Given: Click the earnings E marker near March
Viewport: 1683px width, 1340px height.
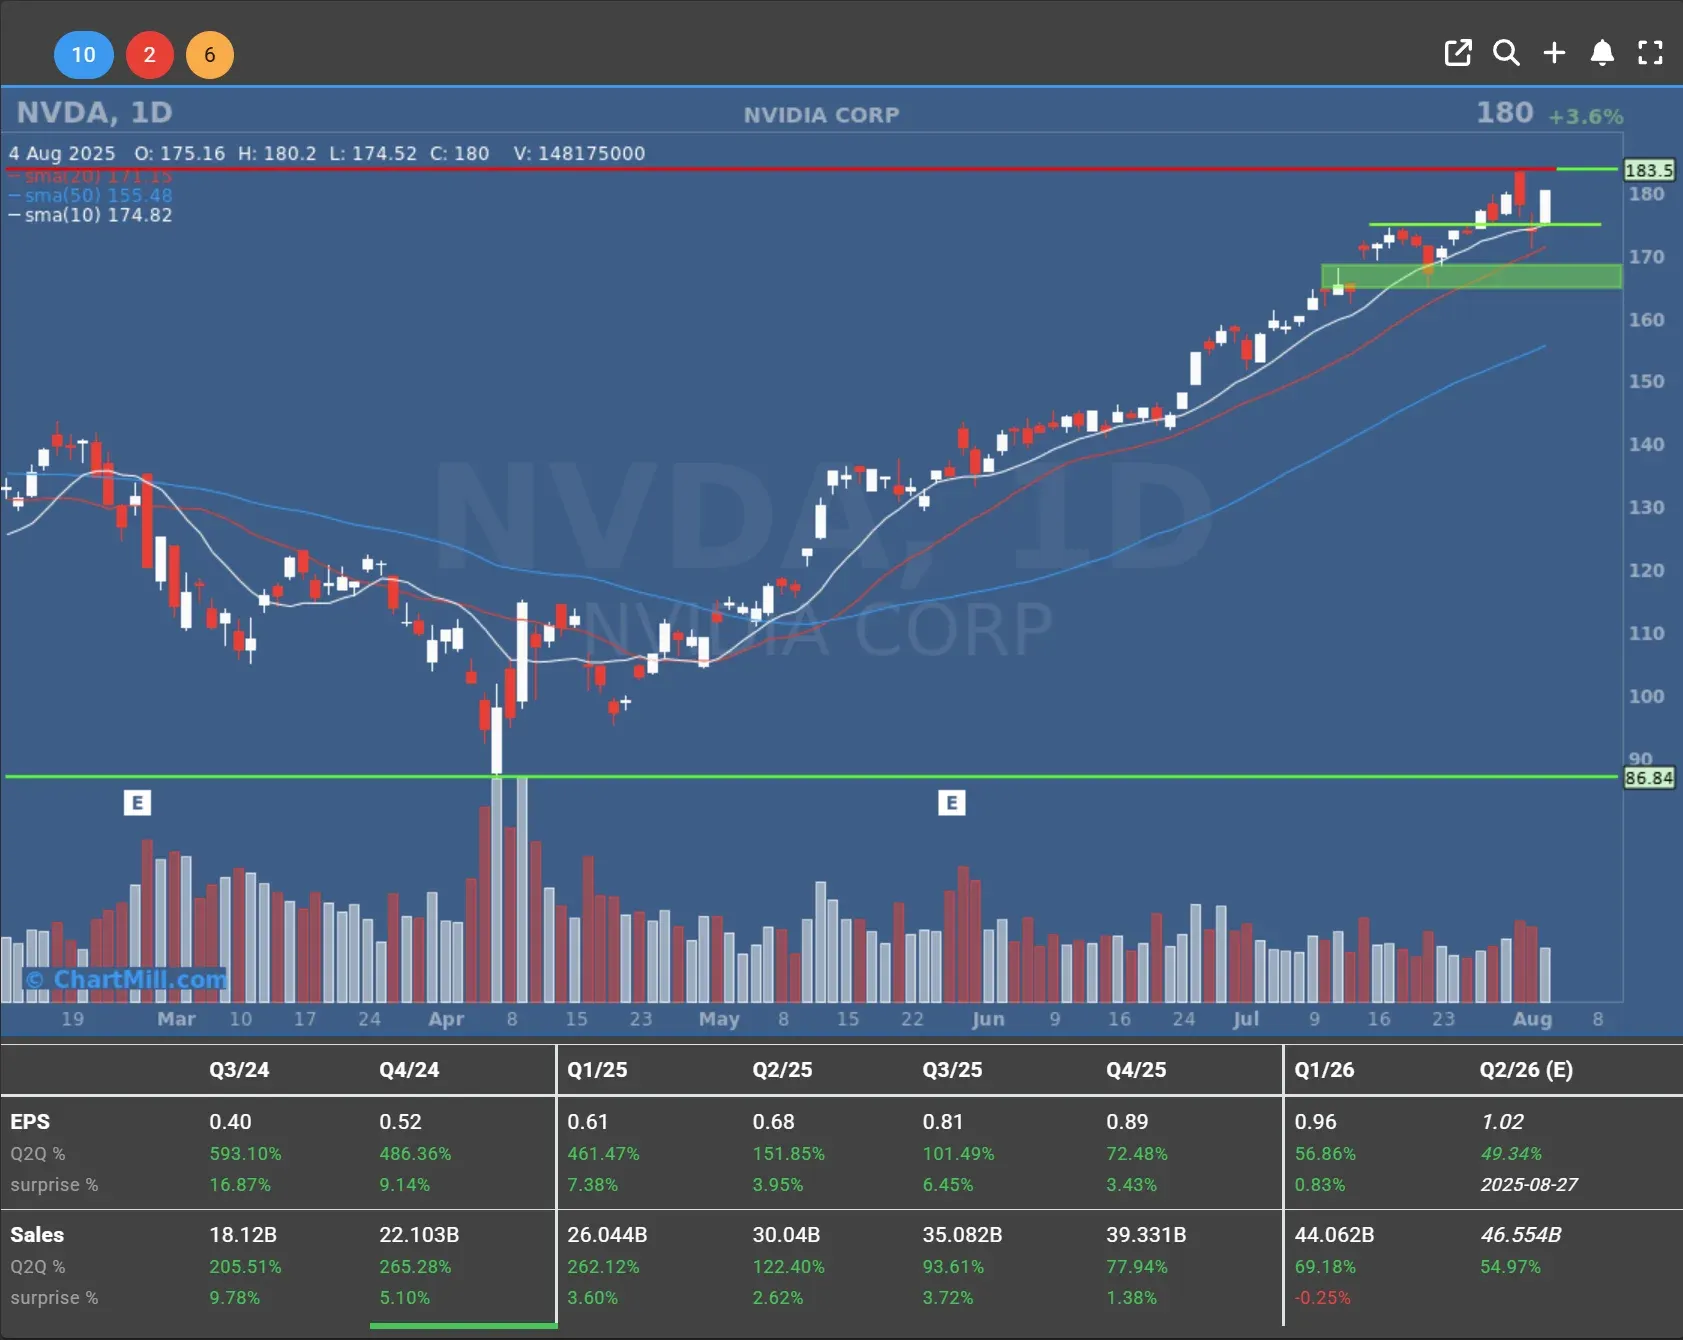Looking at the screenshot, I should click(137, 802).
